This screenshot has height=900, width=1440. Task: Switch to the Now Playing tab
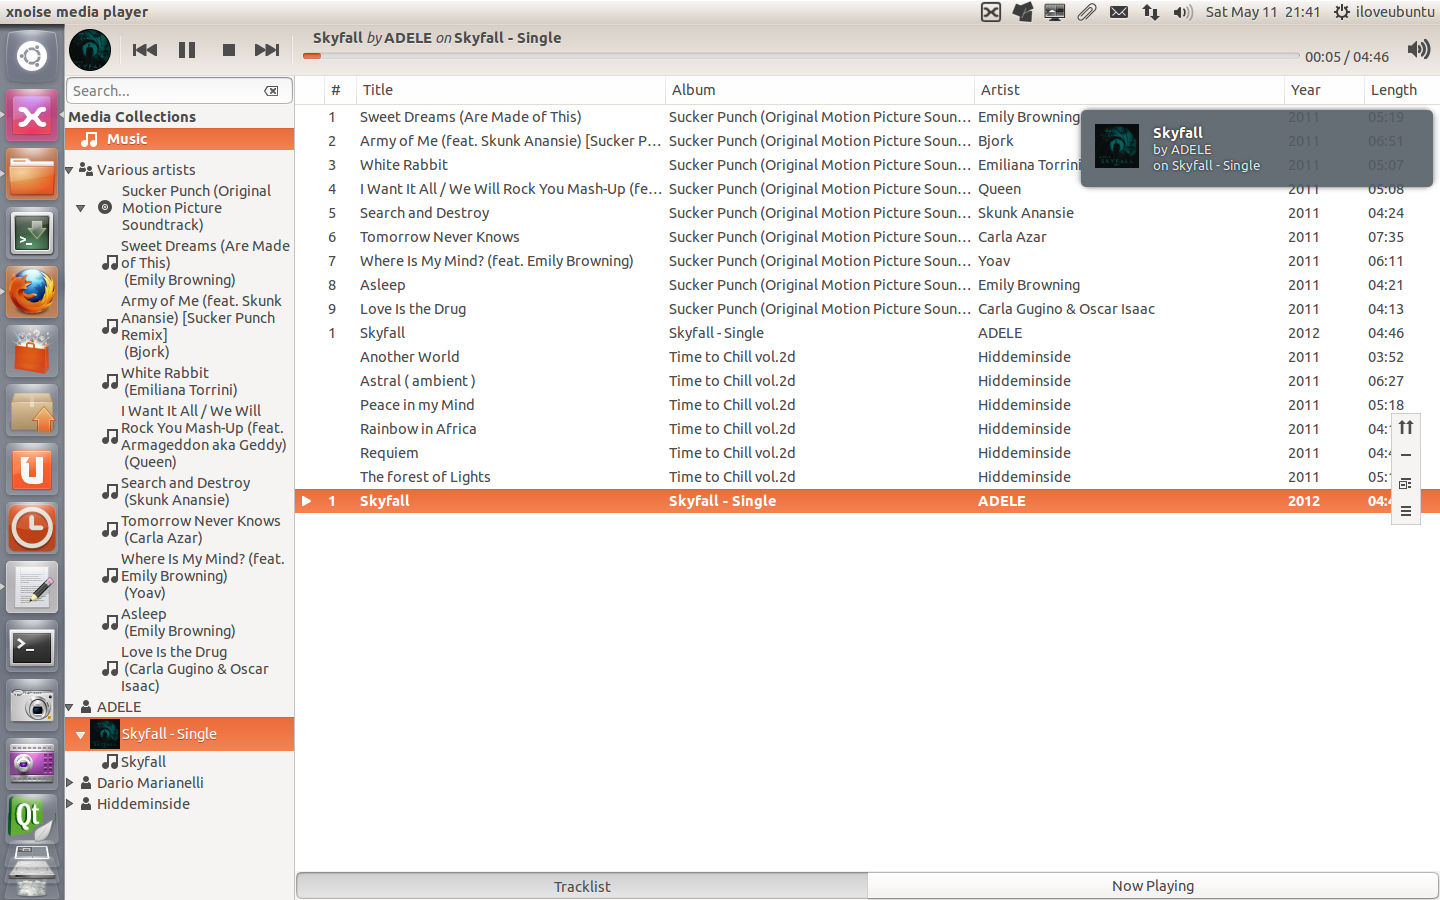click(1153, 886)
